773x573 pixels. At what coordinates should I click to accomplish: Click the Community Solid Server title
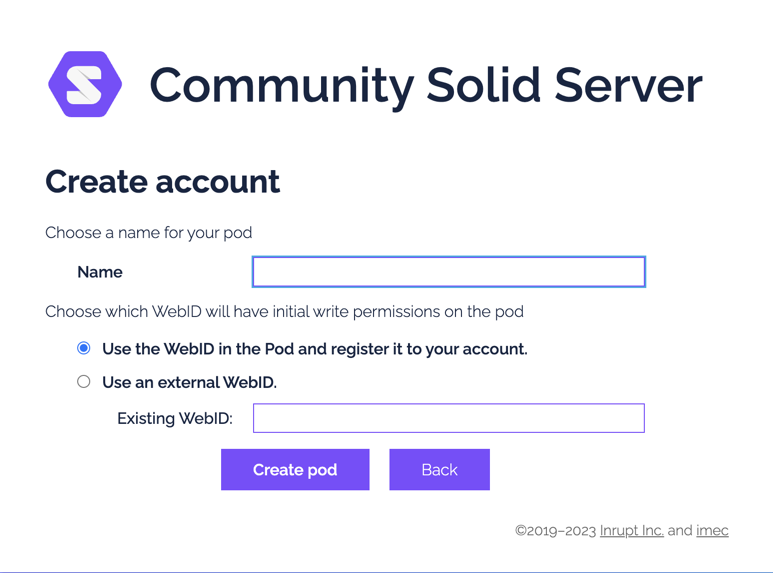tap(426, 86)
